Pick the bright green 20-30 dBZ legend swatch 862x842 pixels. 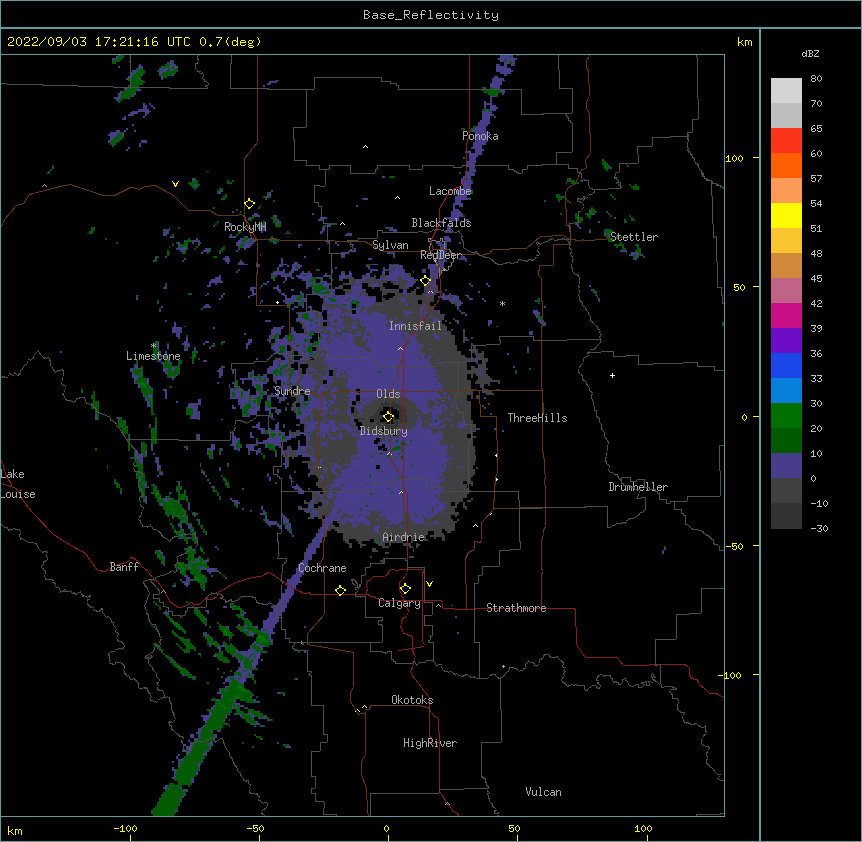tap(786, 416)
